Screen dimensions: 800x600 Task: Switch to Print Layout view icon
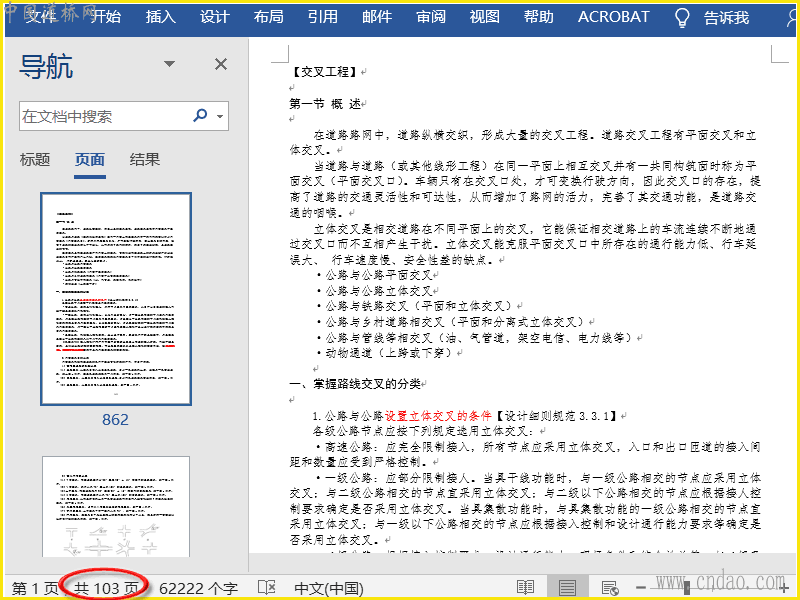[567, 587]
